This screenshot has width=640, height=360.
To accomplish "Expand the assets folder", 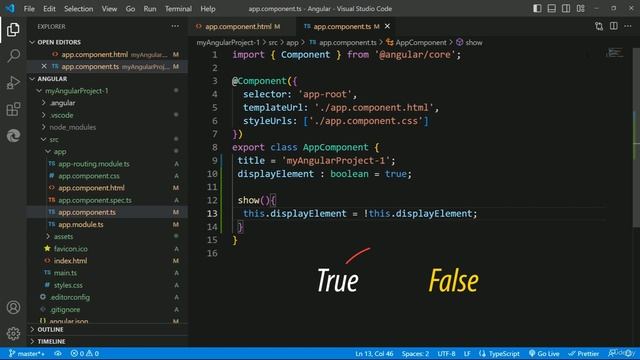I will 63,236.
